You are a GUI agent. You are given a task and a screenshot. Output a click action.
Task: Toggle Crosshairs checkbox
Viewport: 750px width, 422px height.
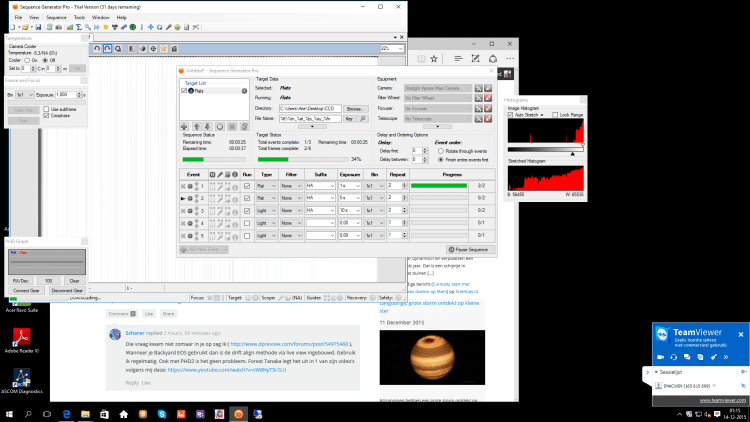pos(46,116)
